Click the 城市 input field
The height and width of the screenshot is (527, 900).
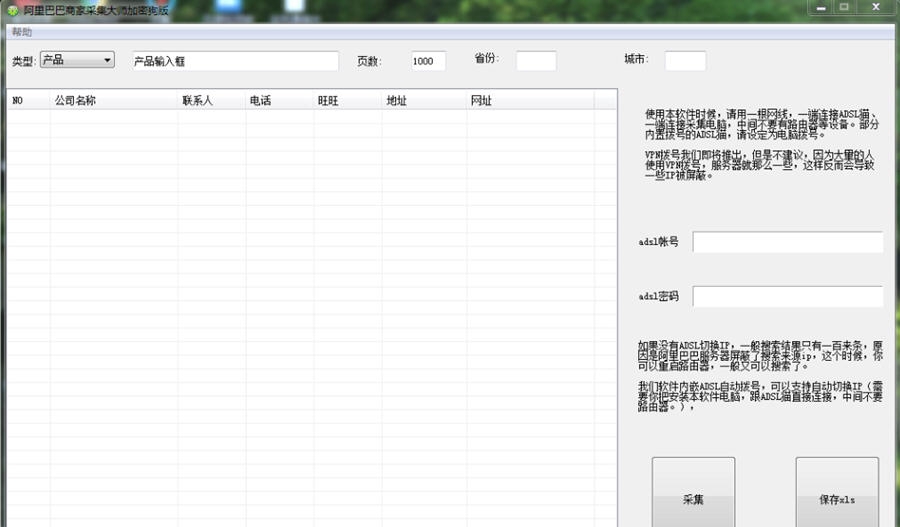click(x=685, y=61)
